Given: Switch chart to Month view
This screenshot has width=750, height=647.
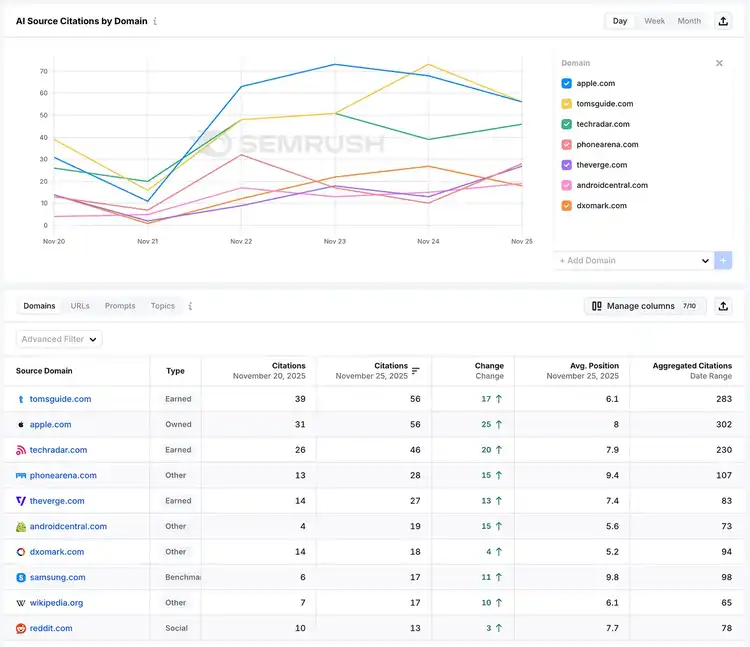Looking at the screenshot, I should pyautogui.click(x=689, y=21).
